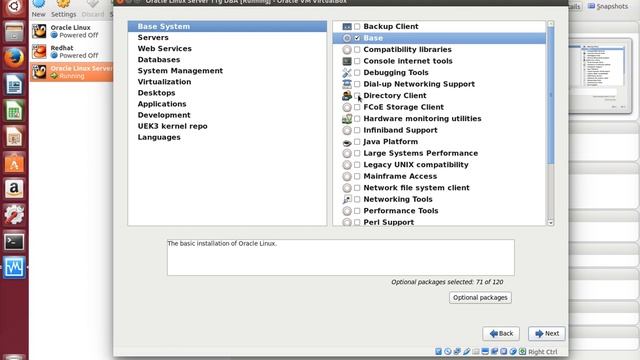Click the Hardware monitoring utilities icon
The image size is (640, 360).
click(347, 119)
